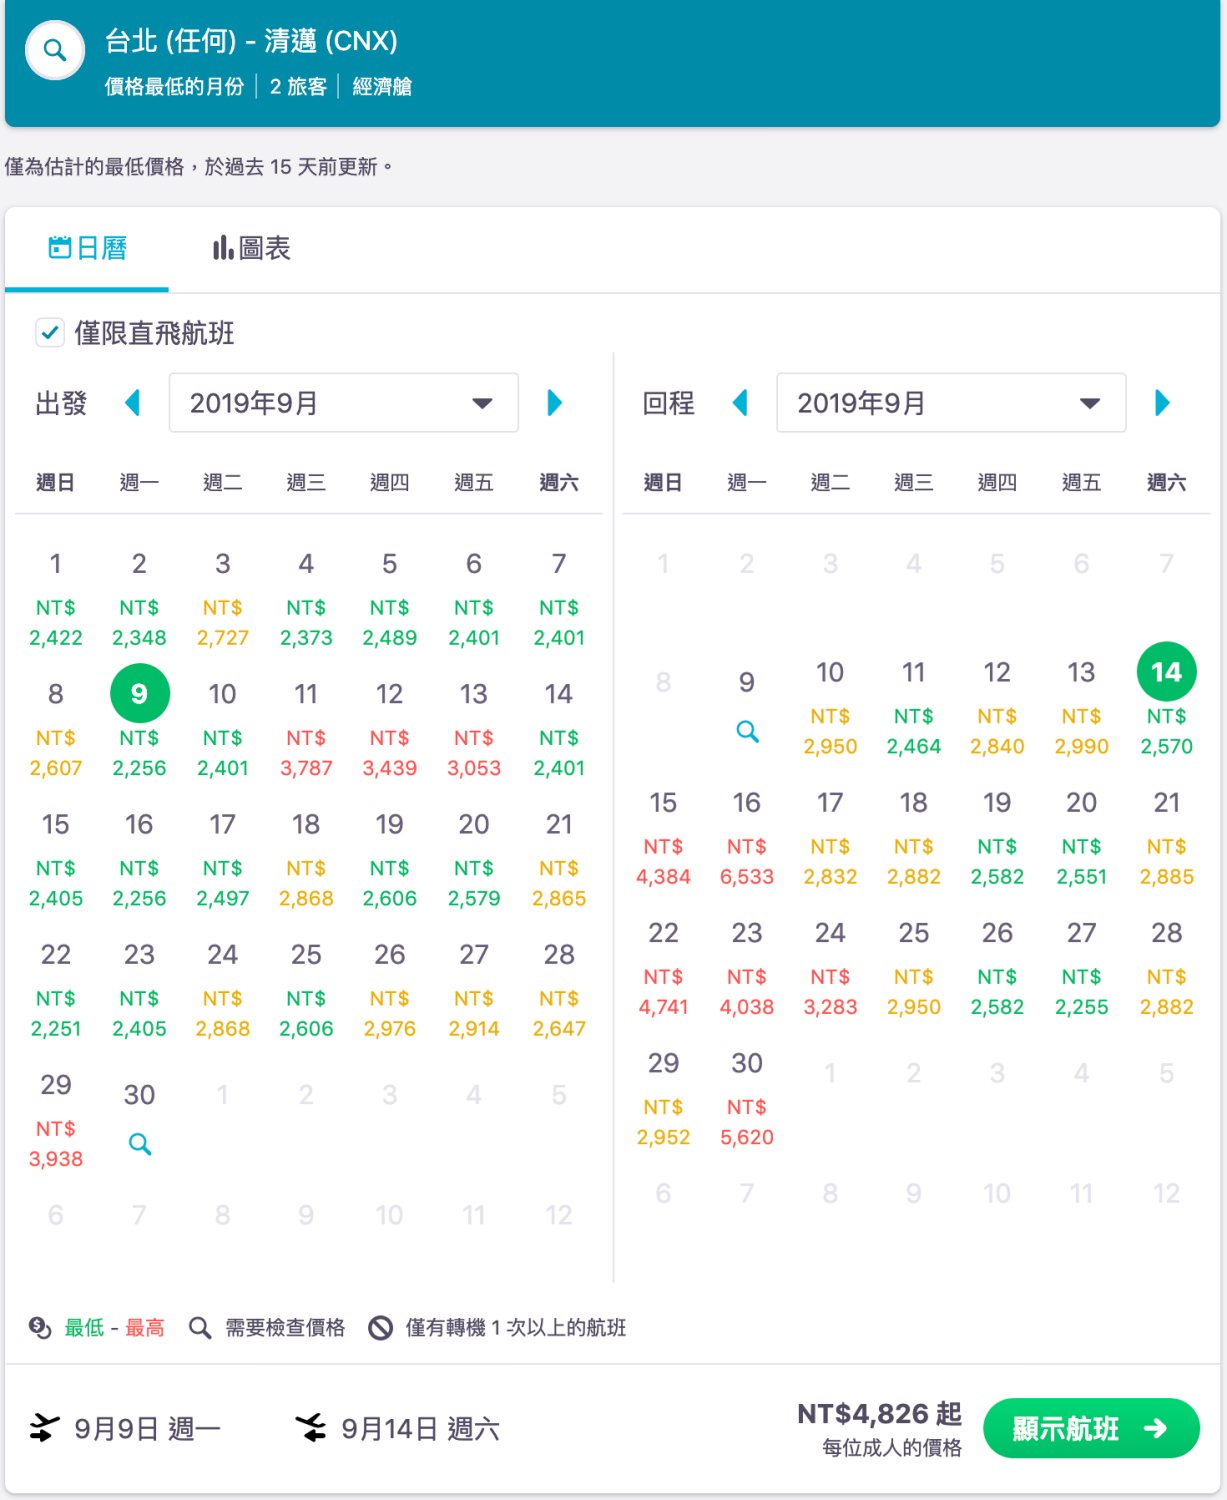1227x1500 pixels.
Task: Click the arriving plane icon near 9月14日
Action: pyautogui.click(x=311, y=1428)
